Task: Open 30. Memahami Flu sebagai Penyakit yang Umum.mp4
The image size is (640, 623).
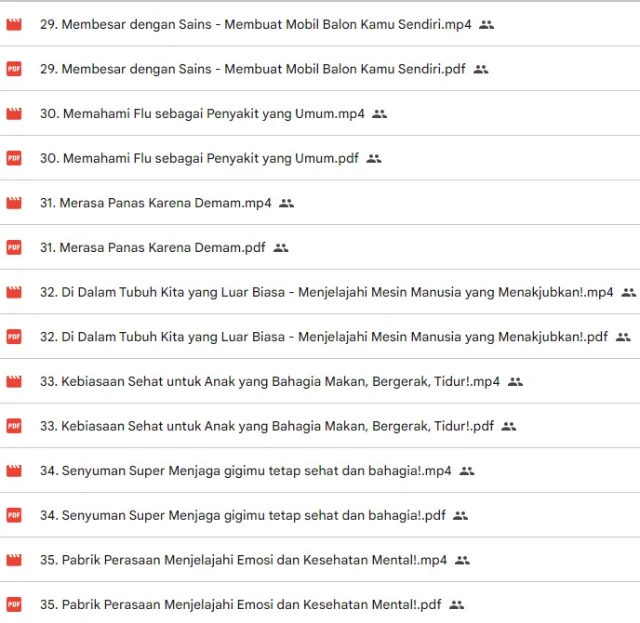Action: (202, 114)
